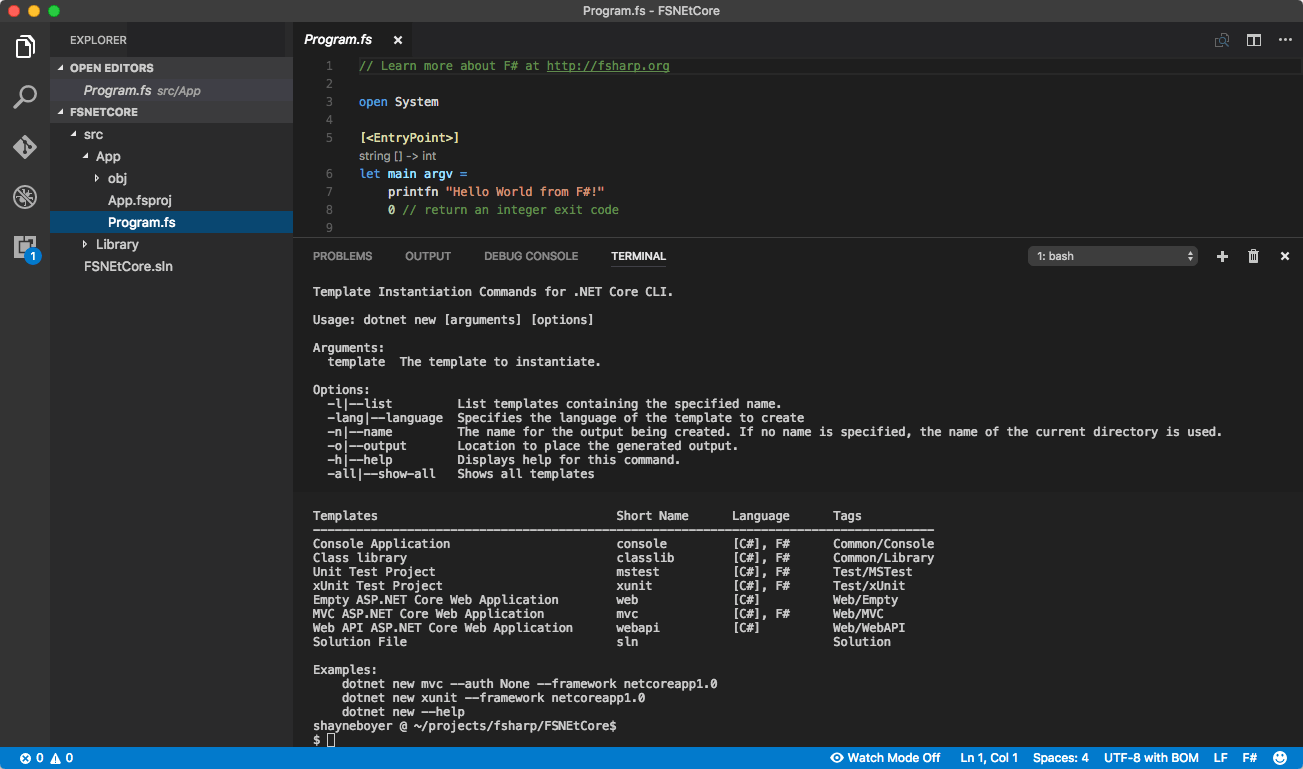
Task: Open the Debug sidebar icon
Action: pyautogui.click(x=24, y=197)
